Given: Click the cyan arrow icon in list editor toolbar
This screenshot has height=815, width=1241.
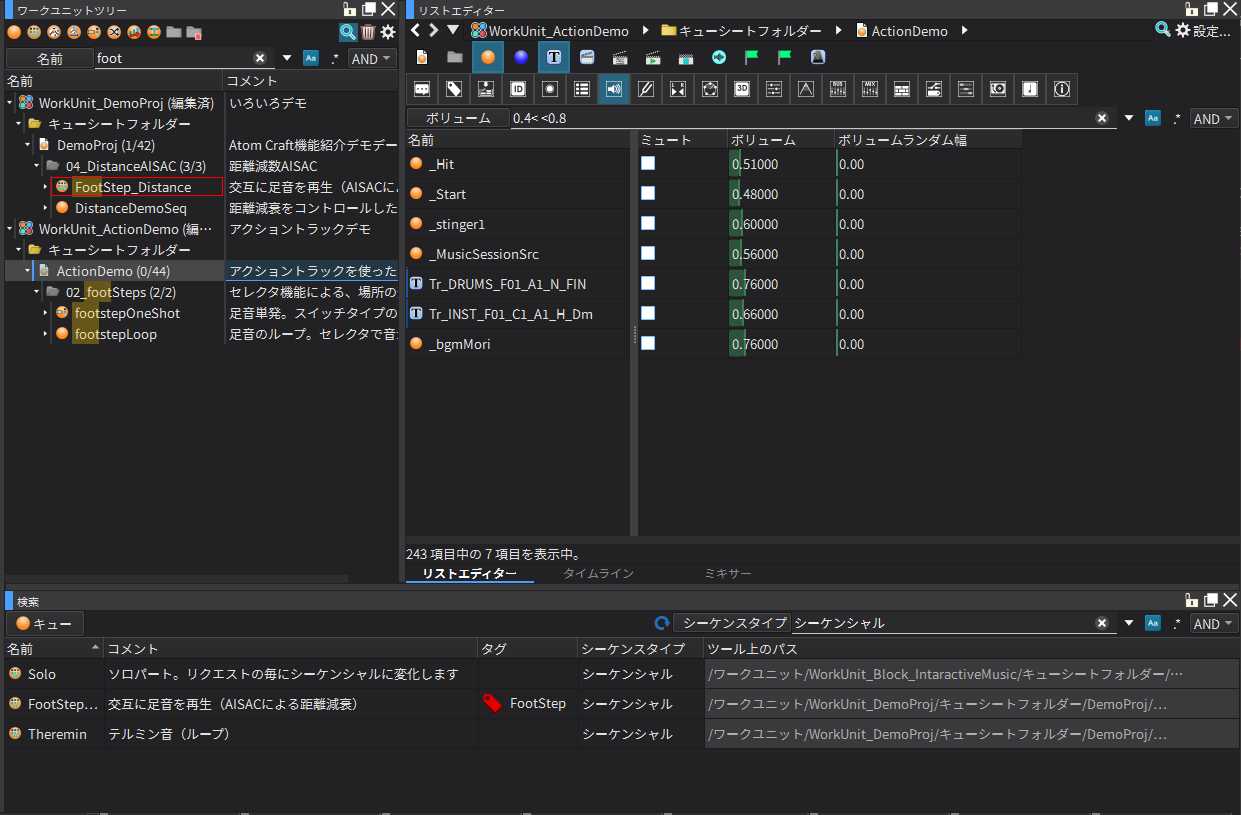Looking at the screenshot, I should (719, 57).
